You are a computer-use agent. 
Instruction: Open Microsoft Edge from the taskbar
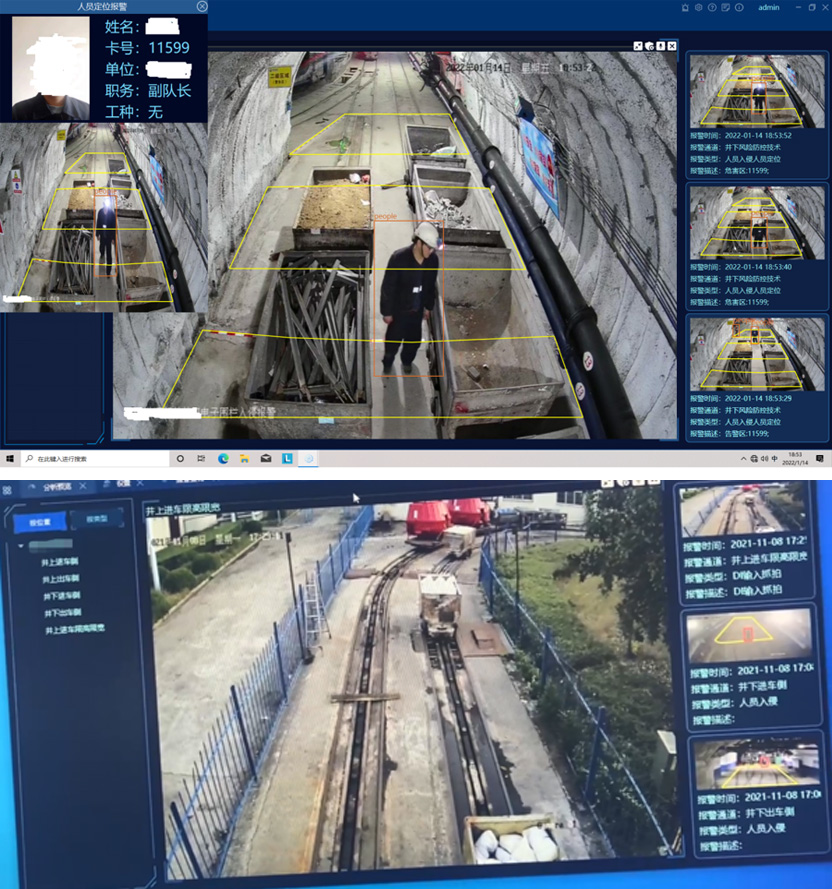click(223, 458)
